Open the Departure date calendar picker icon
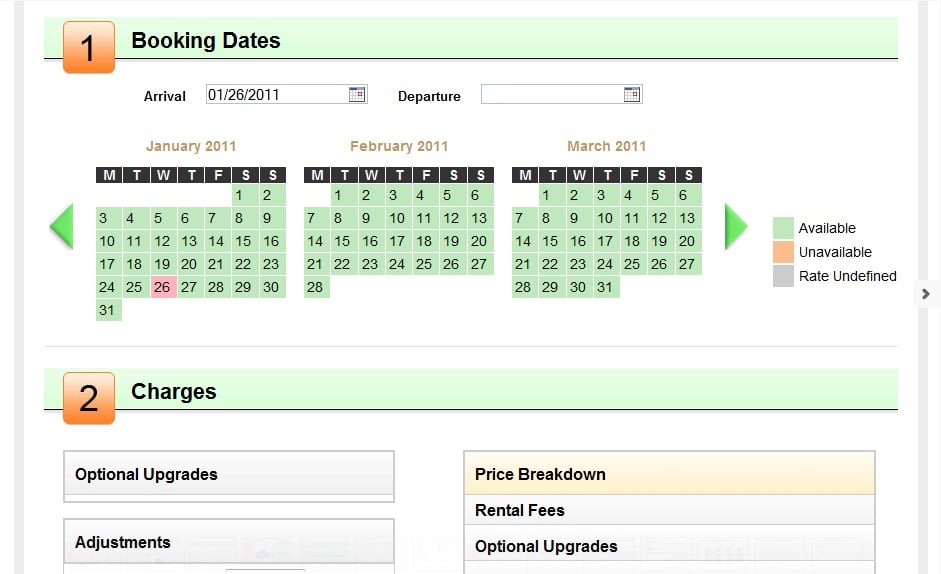The width and height of the screenshot is (941, 574). [x=632, y=94]
